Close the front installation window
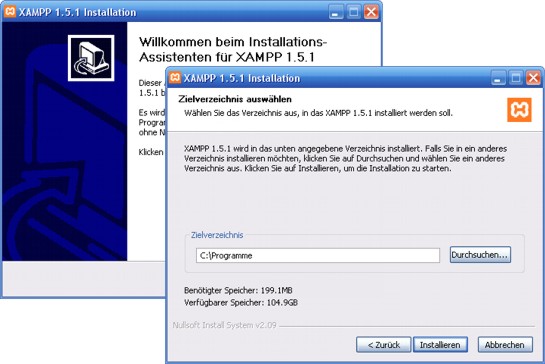Viewport: 545px width, 364px height. [x=533, y=78]
